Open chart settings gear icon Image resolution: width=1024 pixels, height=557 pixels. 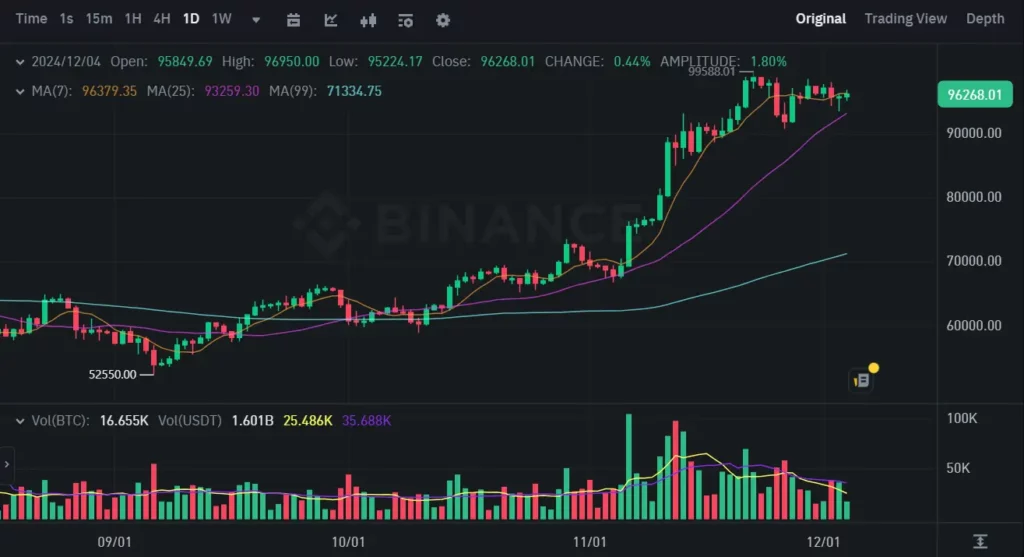click(443, 20)
